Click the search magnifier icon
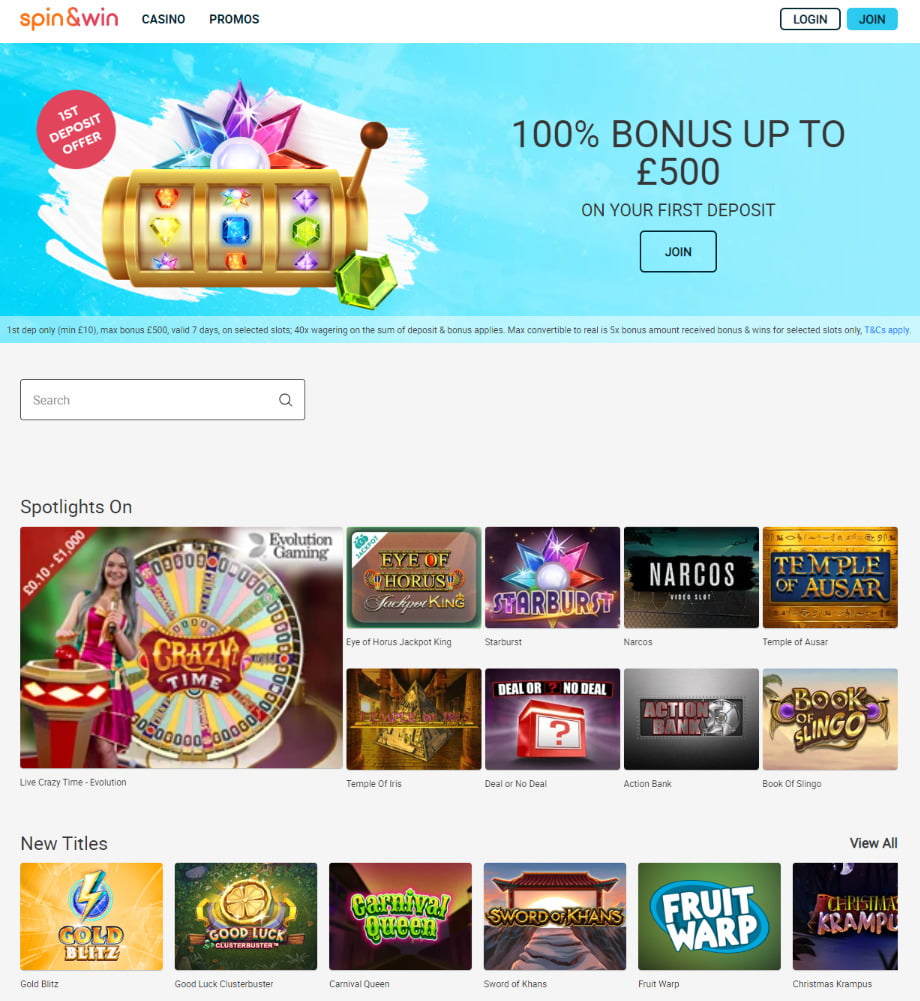 285,400
